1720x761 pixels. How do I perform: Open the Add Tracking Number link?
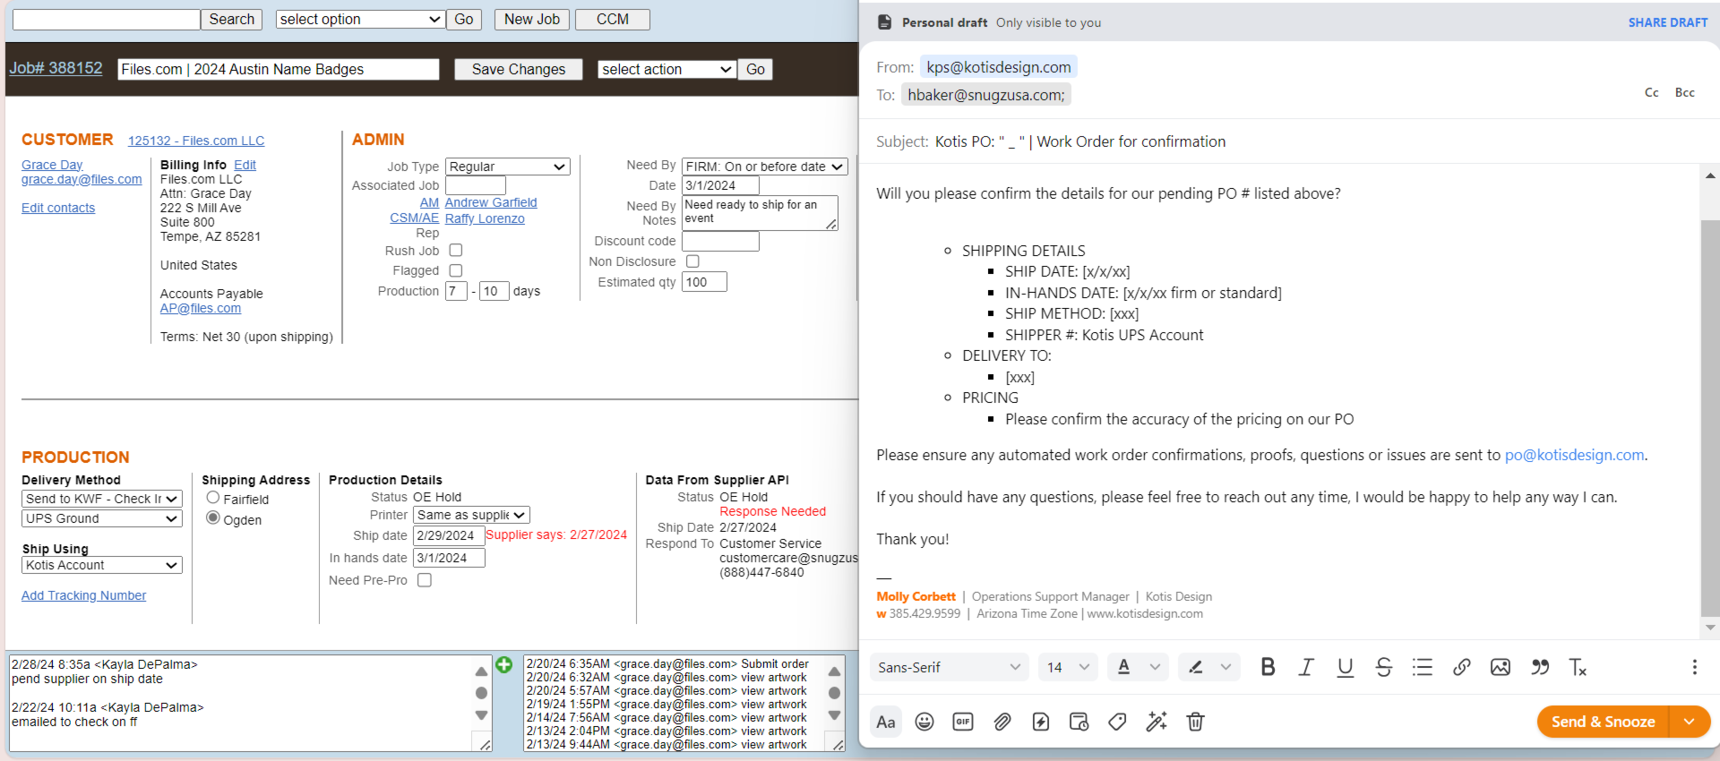[84, 596]
